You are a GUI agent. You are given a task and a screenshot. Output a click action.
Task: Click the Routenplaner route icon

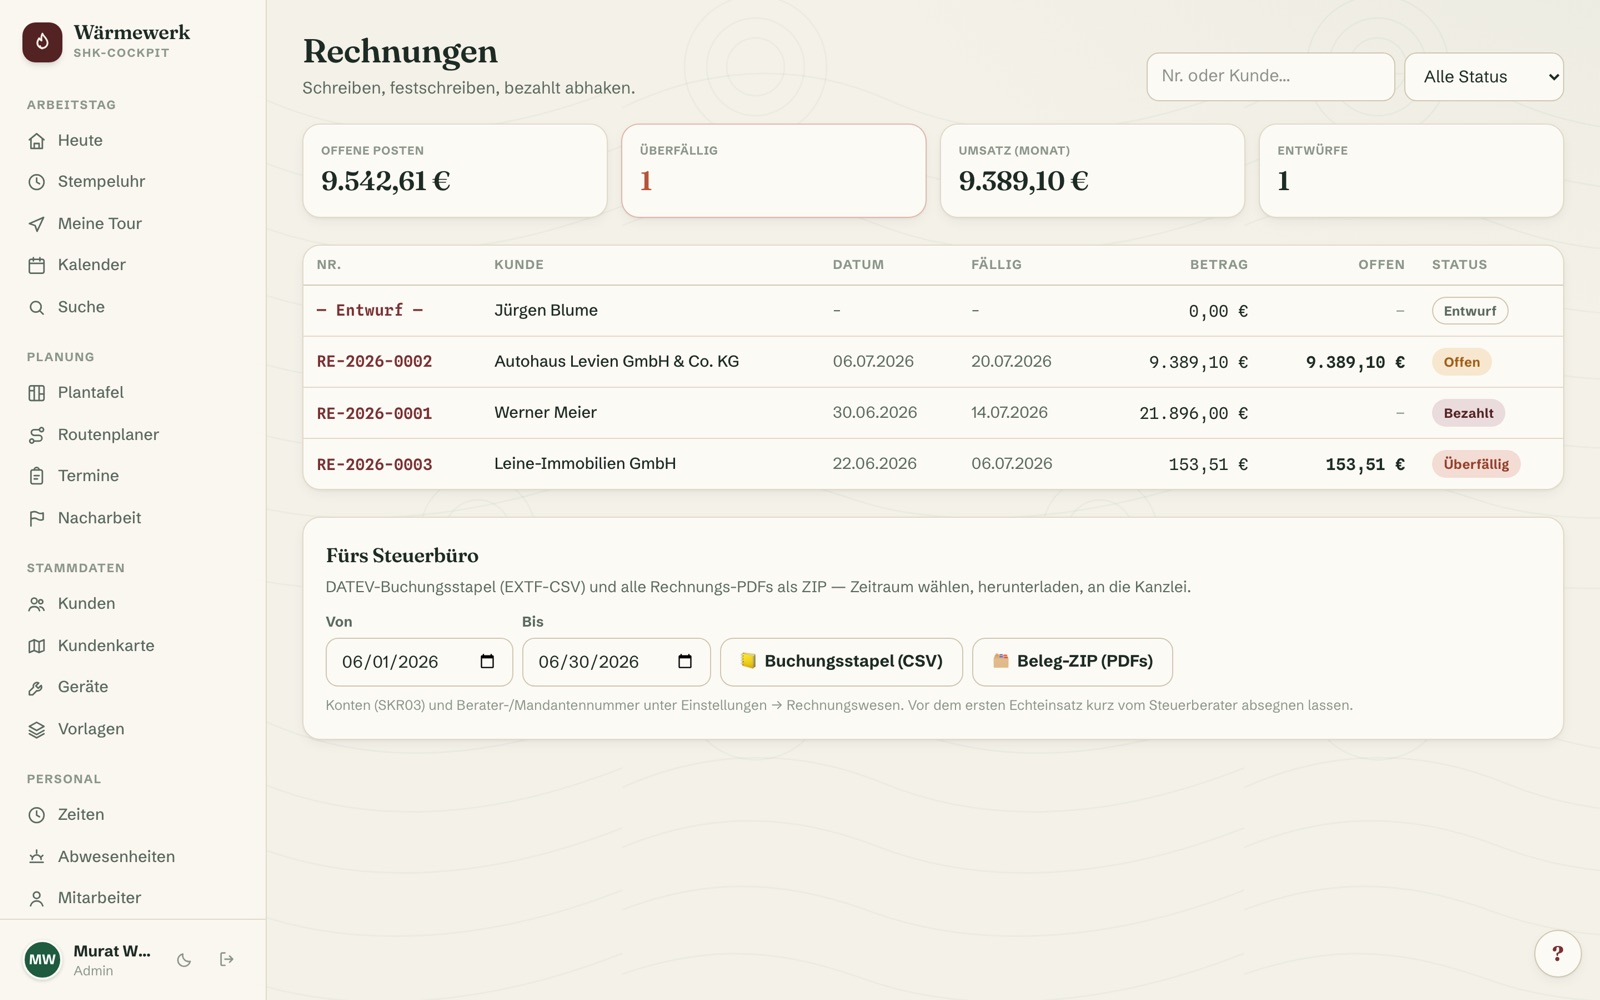tap(37, 435)
